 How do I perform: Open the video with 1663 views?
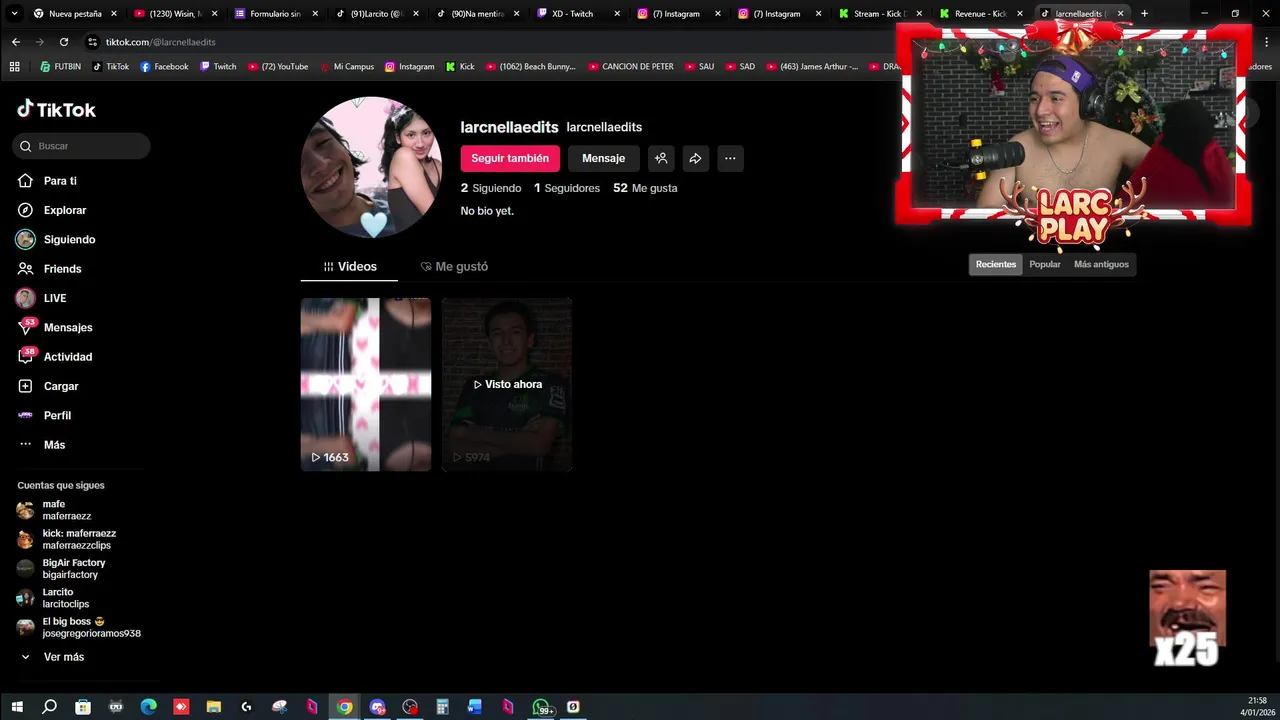click(x=366, y=384)
